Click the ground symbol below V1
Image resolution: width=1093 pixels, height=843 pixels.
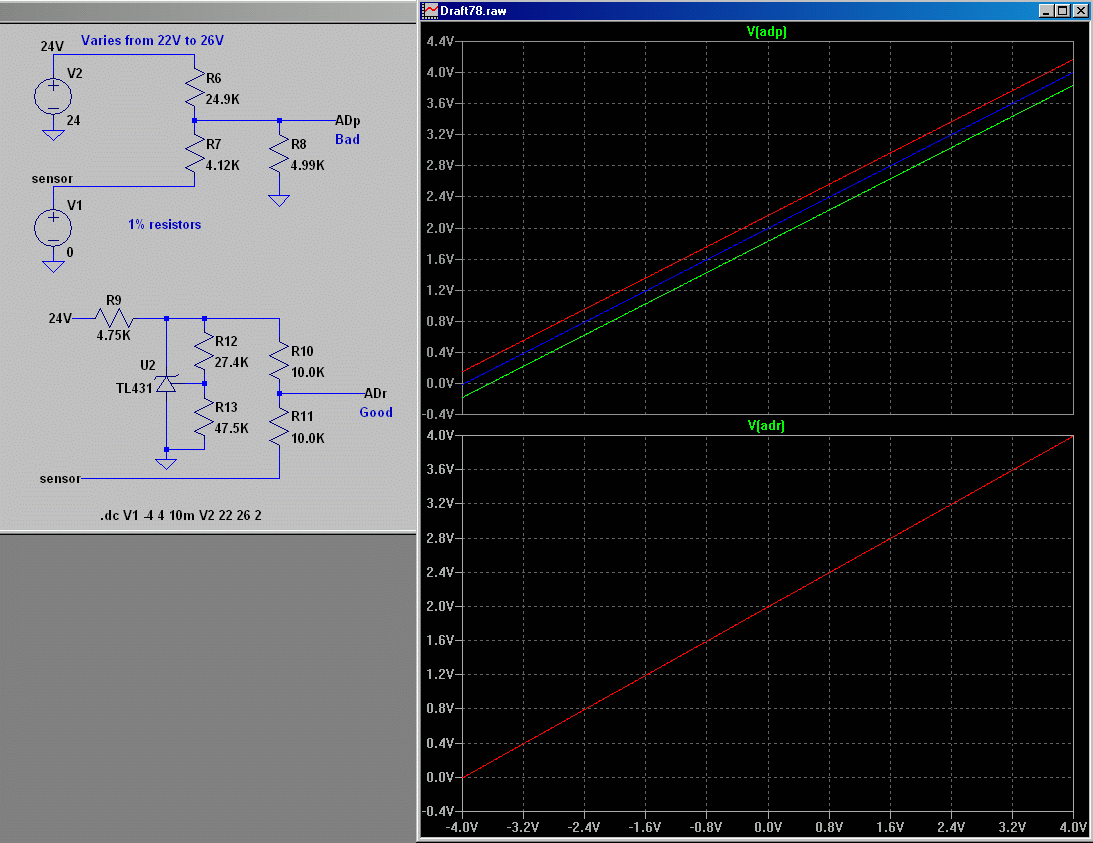click(53, 265)
